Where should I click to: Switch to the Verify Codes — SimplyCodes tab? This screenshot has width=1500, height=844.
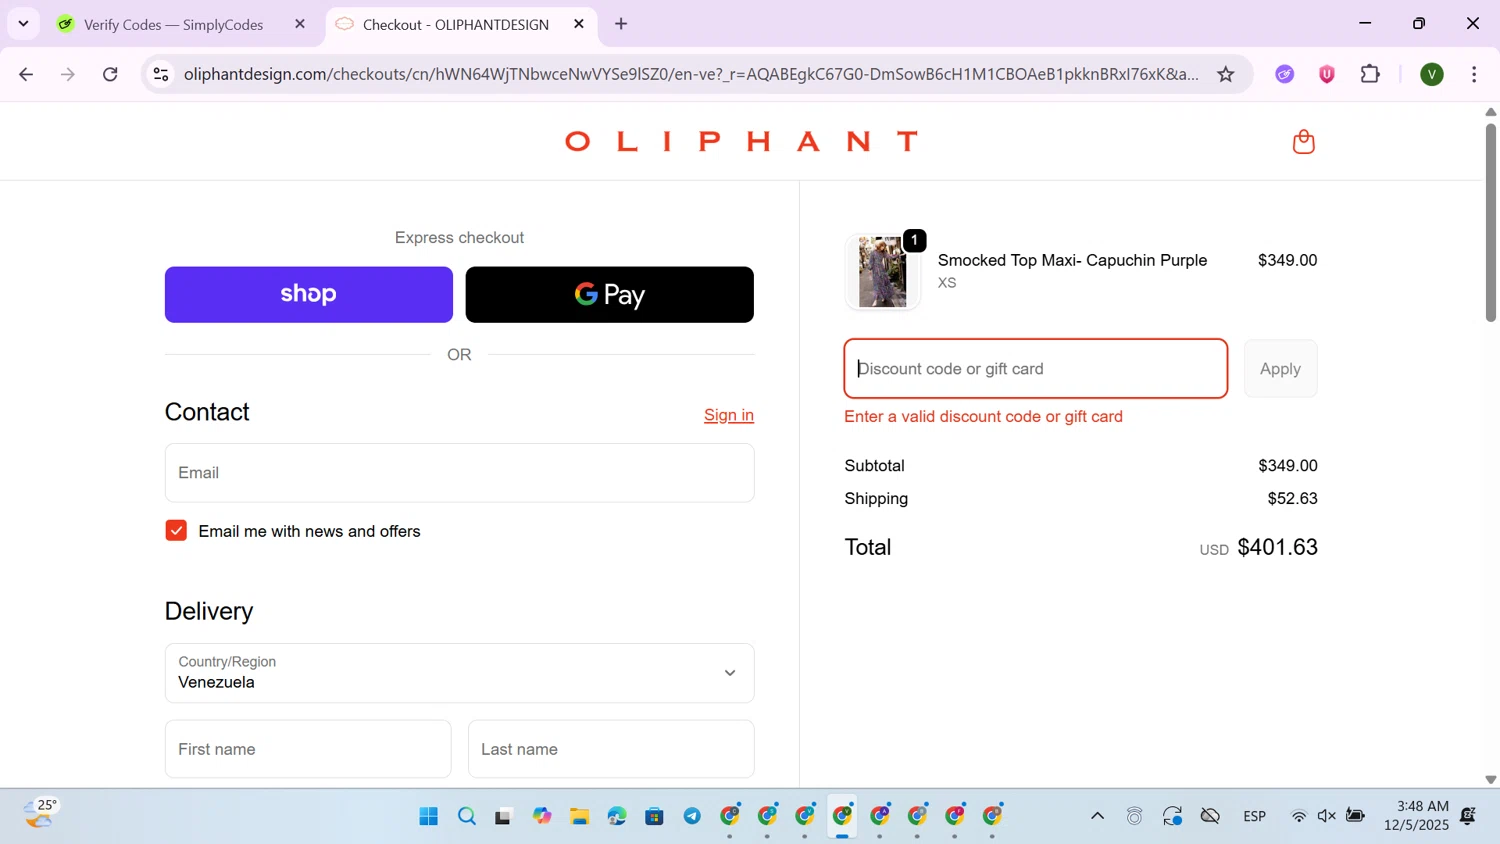(x=173, y=24)
